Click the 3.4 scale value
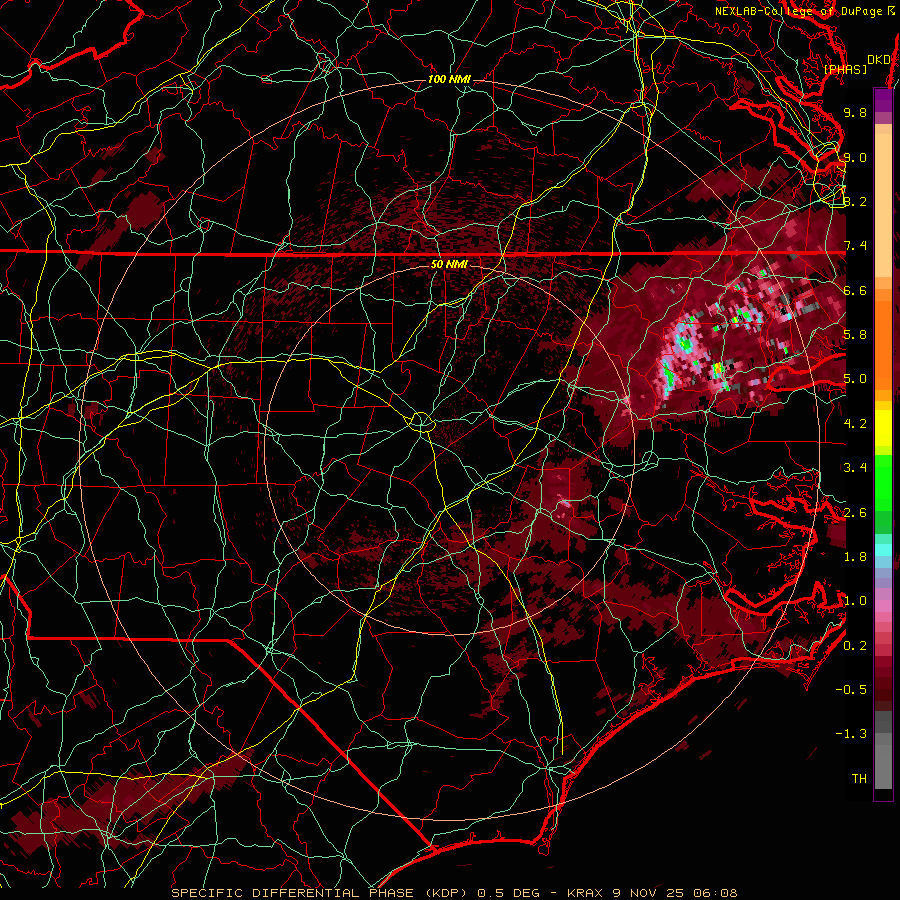Screen dimensions: 900x900 pos(855,468)
